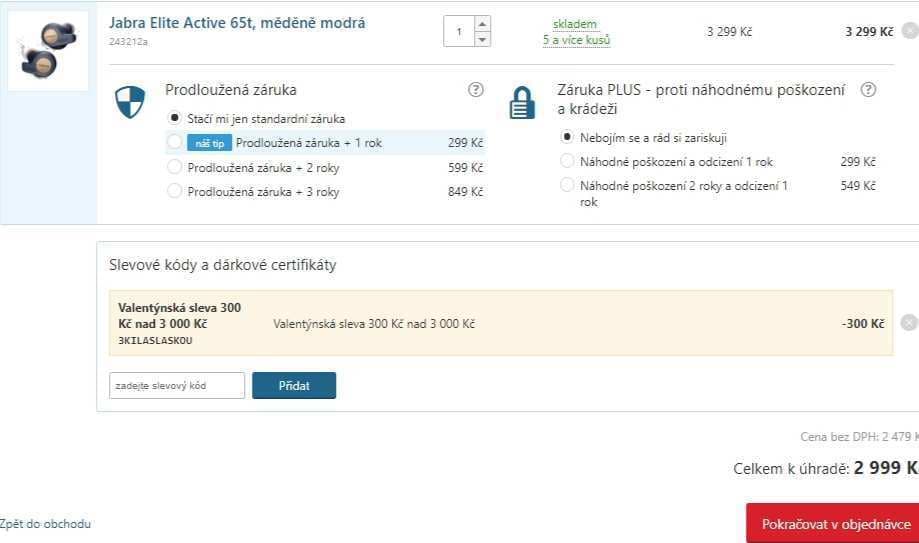Click the 549 Kč insurance price
The width and height of the screenshot is (919, 543).
pyautogui.click(x=858, y=186)
